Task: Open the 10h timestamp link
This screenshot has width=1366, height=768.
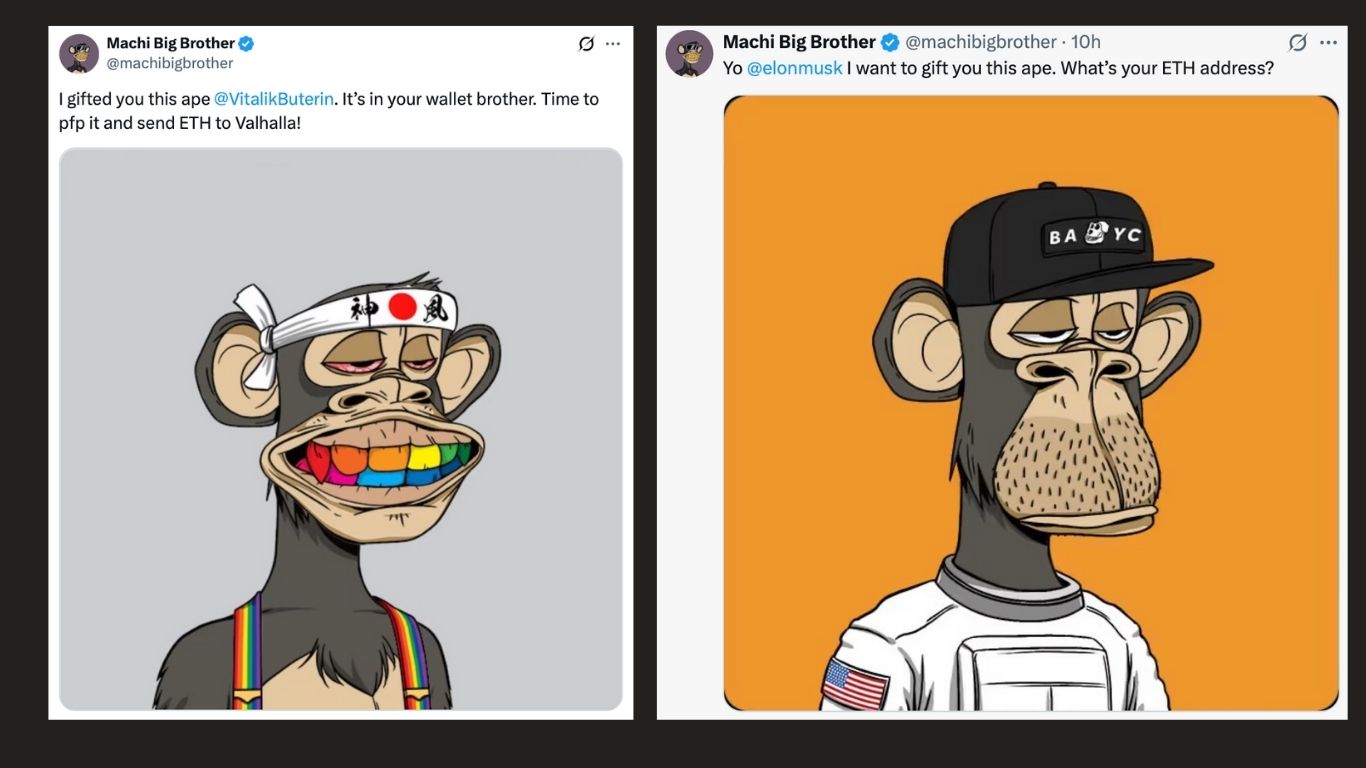Action: pos(1086,42)
